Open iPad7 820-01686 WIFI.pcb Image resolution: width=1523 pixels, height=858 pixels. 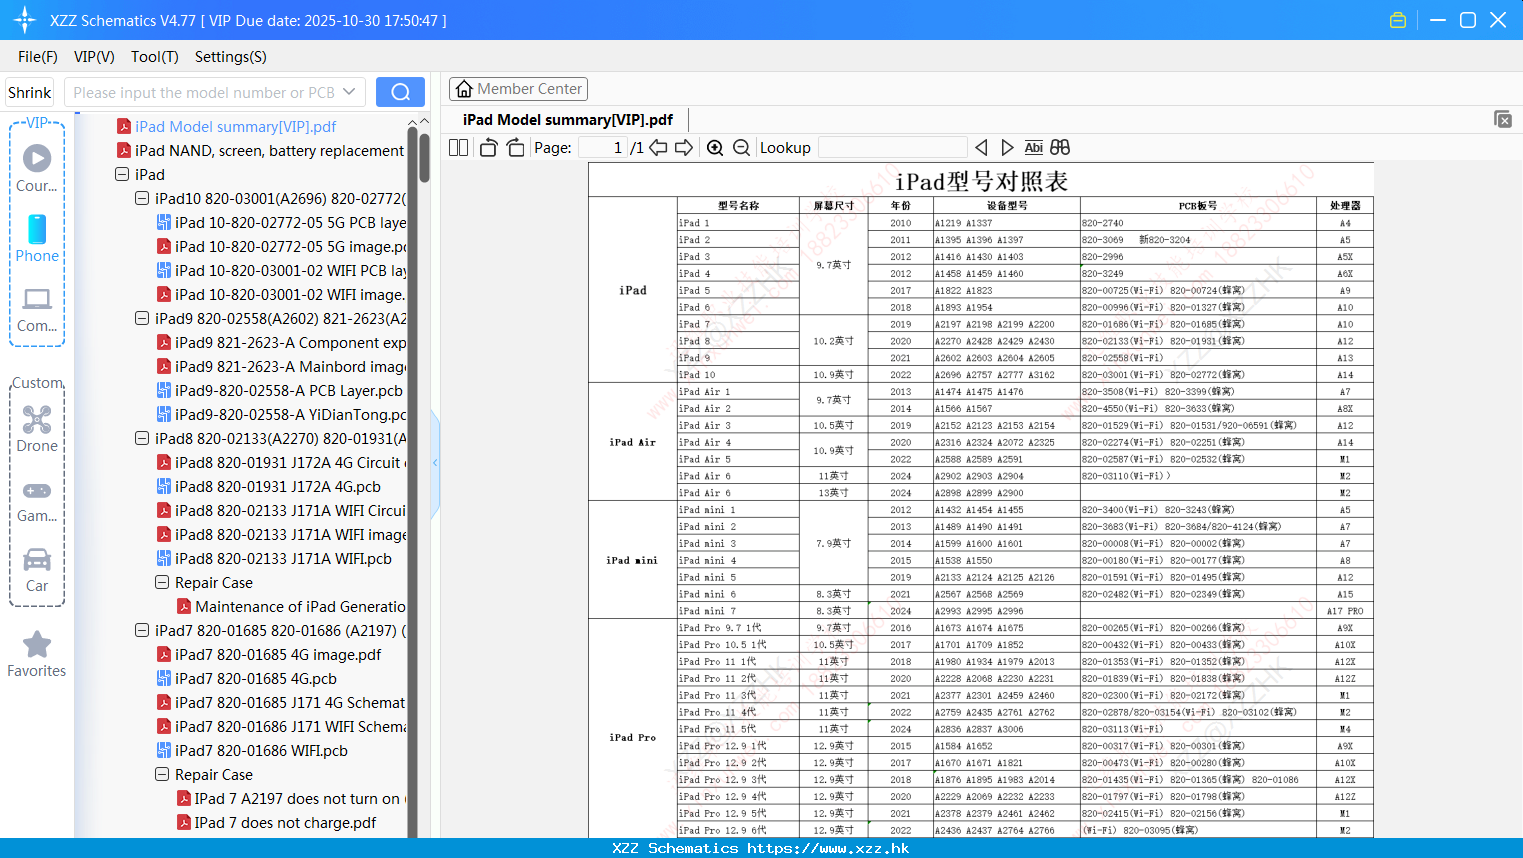coord(262,750)
